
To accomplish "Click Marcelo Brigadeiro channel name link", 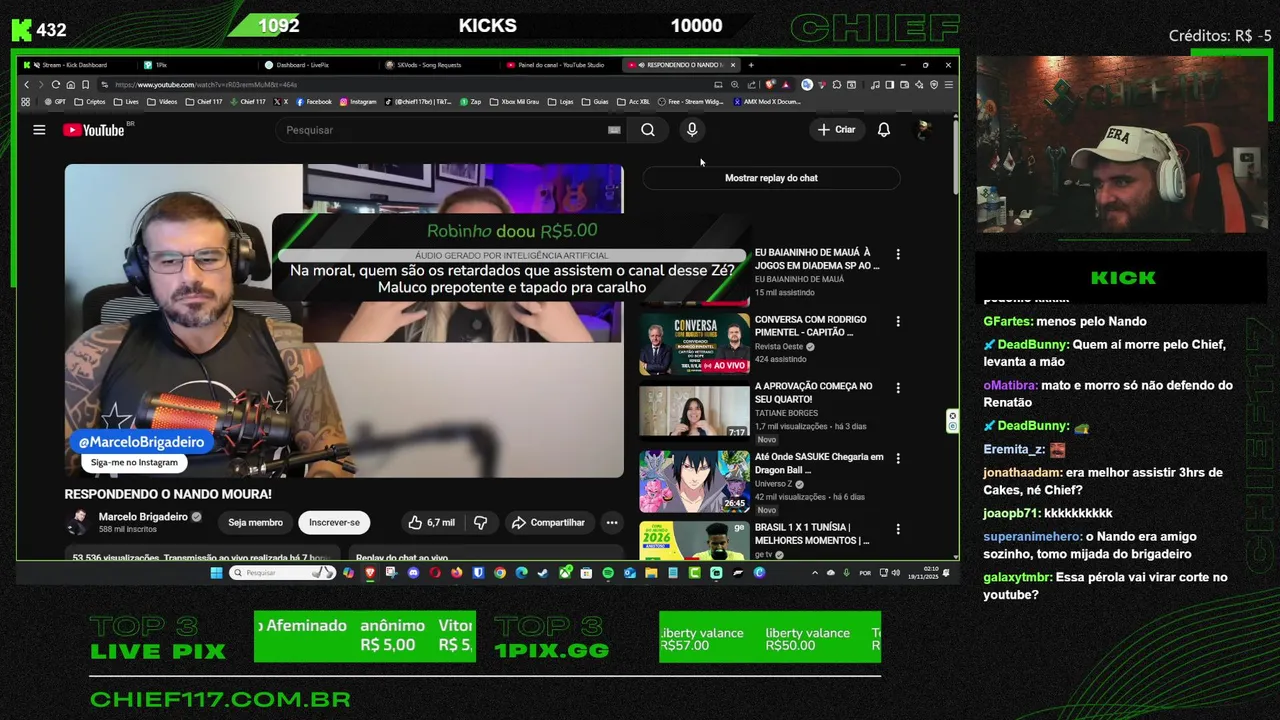I will tap(143, 517).
